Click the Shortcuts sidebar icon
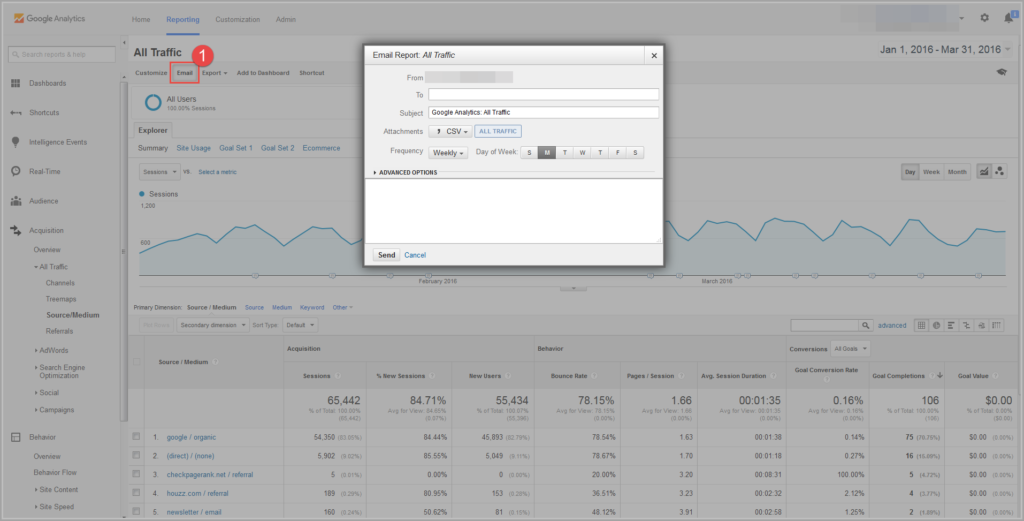 [x=16, y=113]
